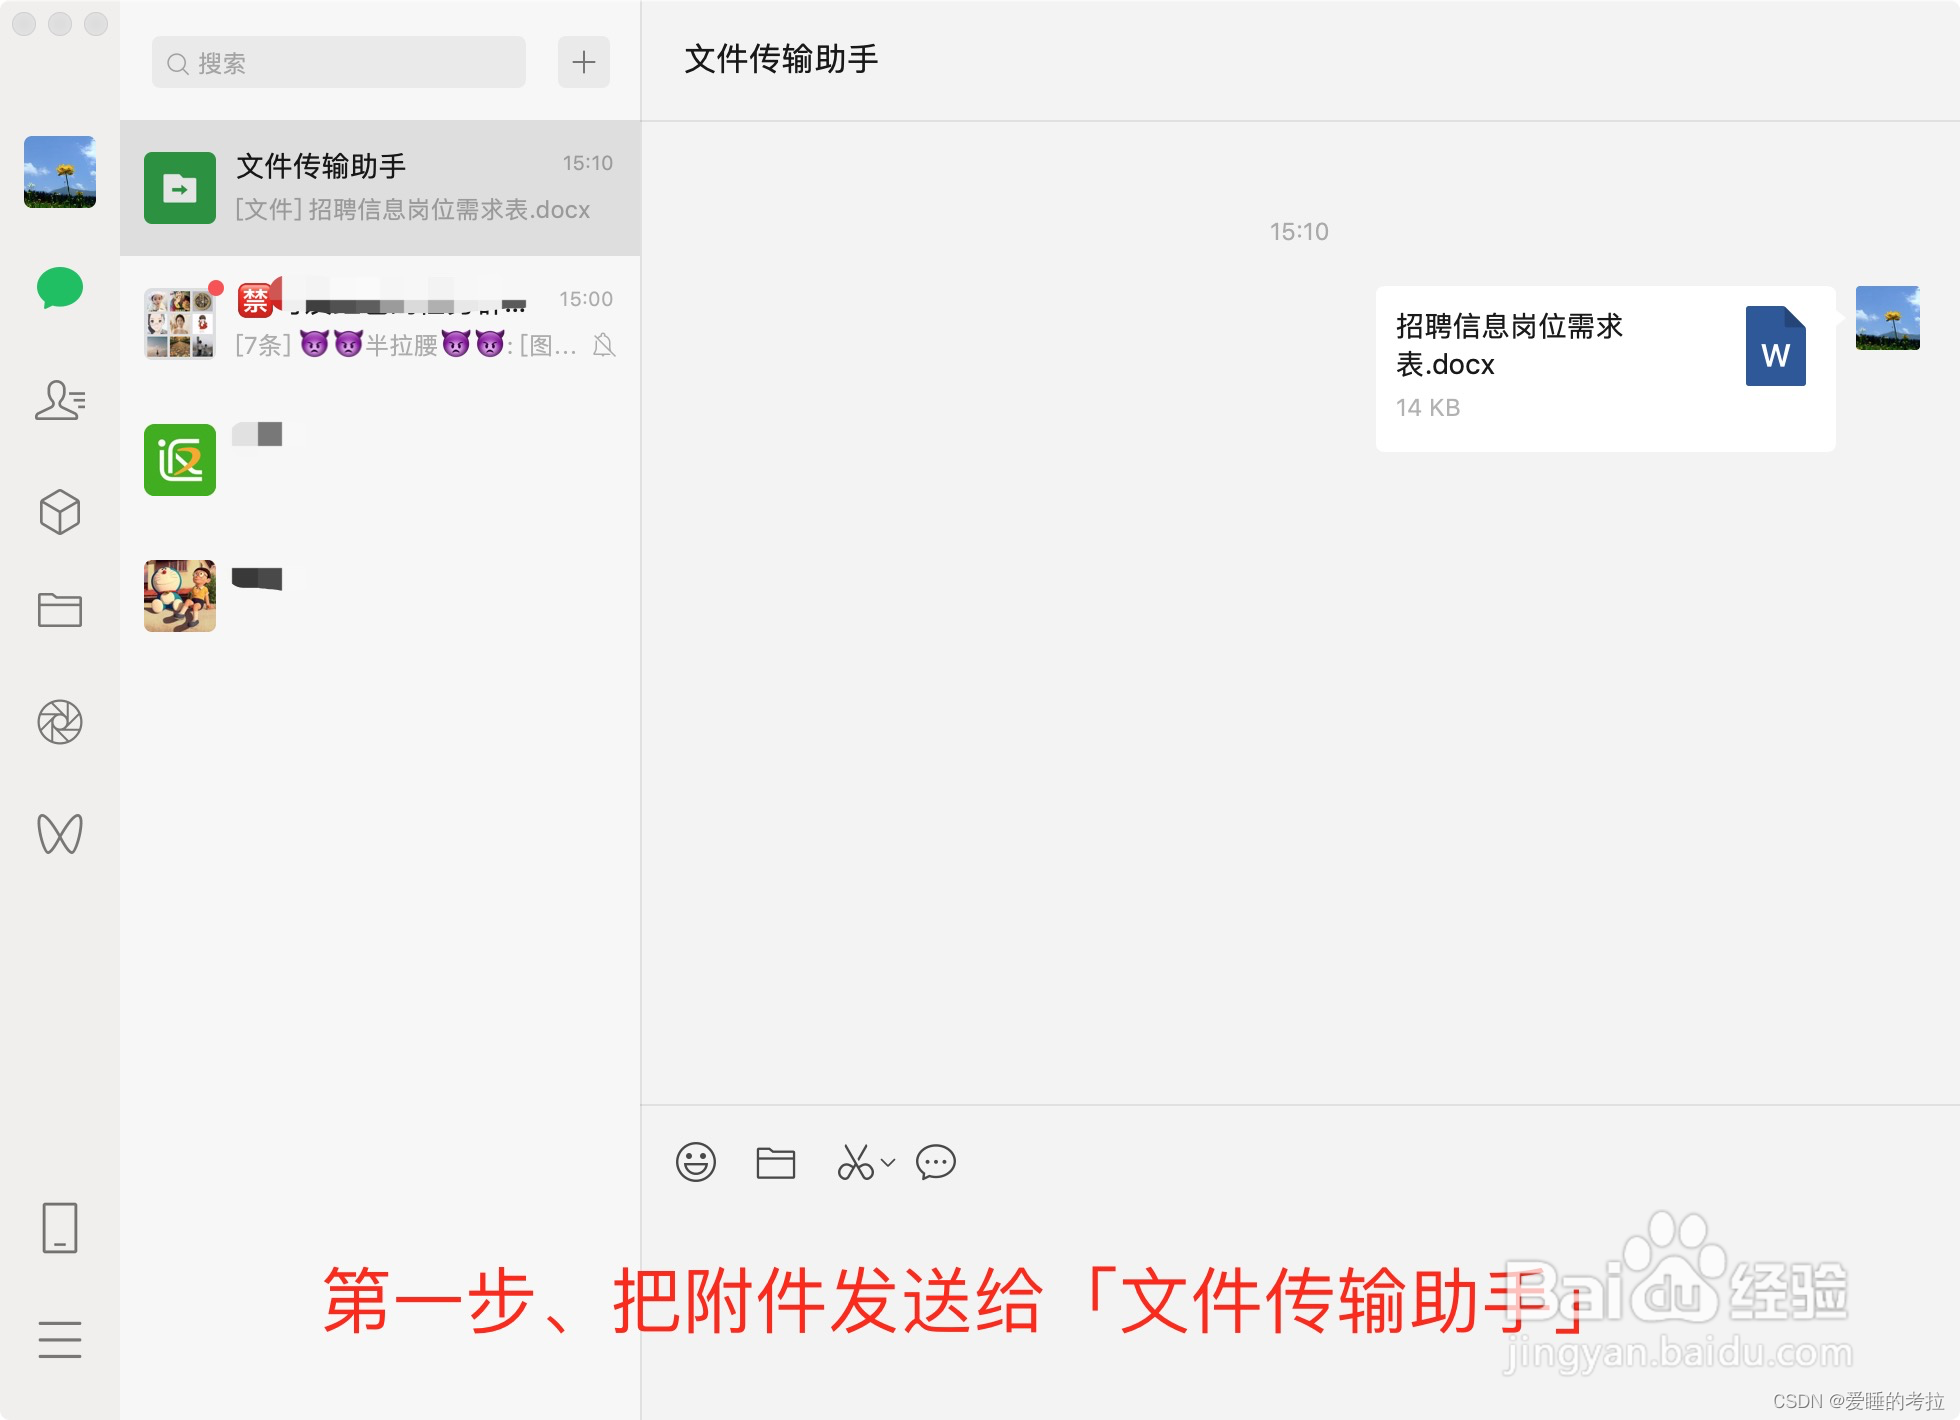Image resolution: width=1960 pixels, height=1420 pixels.
Task: Click the plus button beside search
Action: [x=584, y=62]
